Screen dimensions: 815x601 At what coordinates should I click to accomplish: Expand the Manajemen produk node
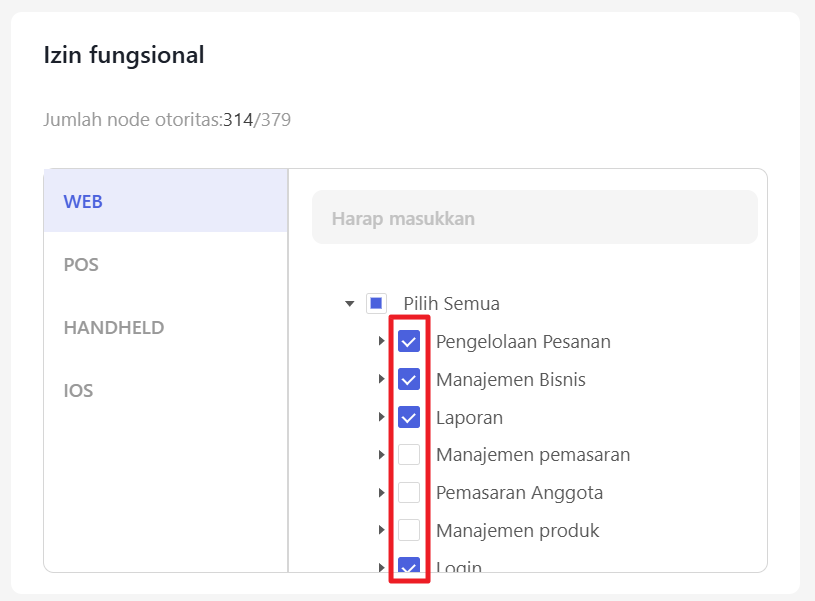(381, 530)
